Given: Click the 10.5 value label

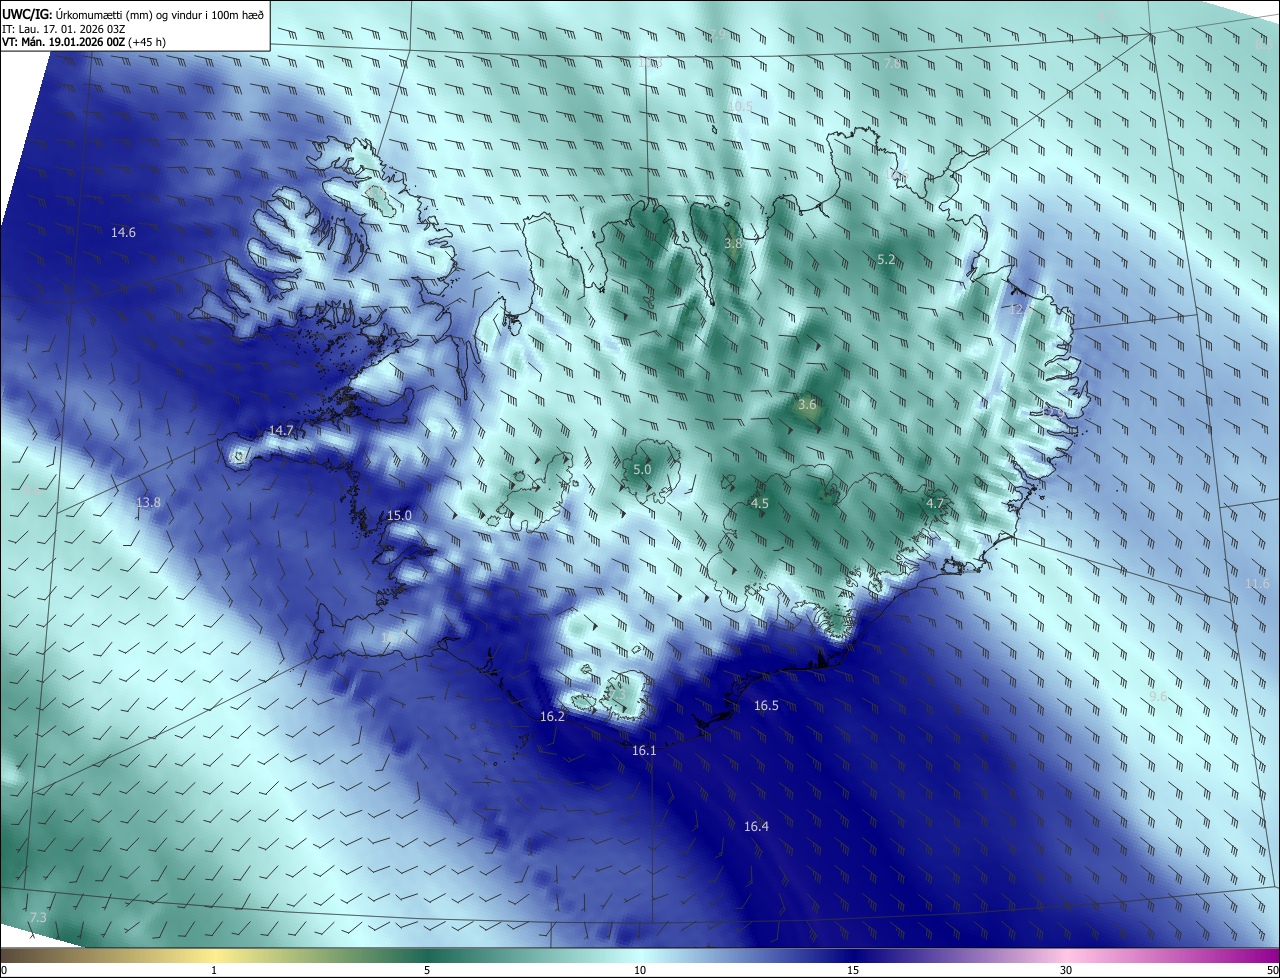Looking at the screenshot, I should coord(740,106).
